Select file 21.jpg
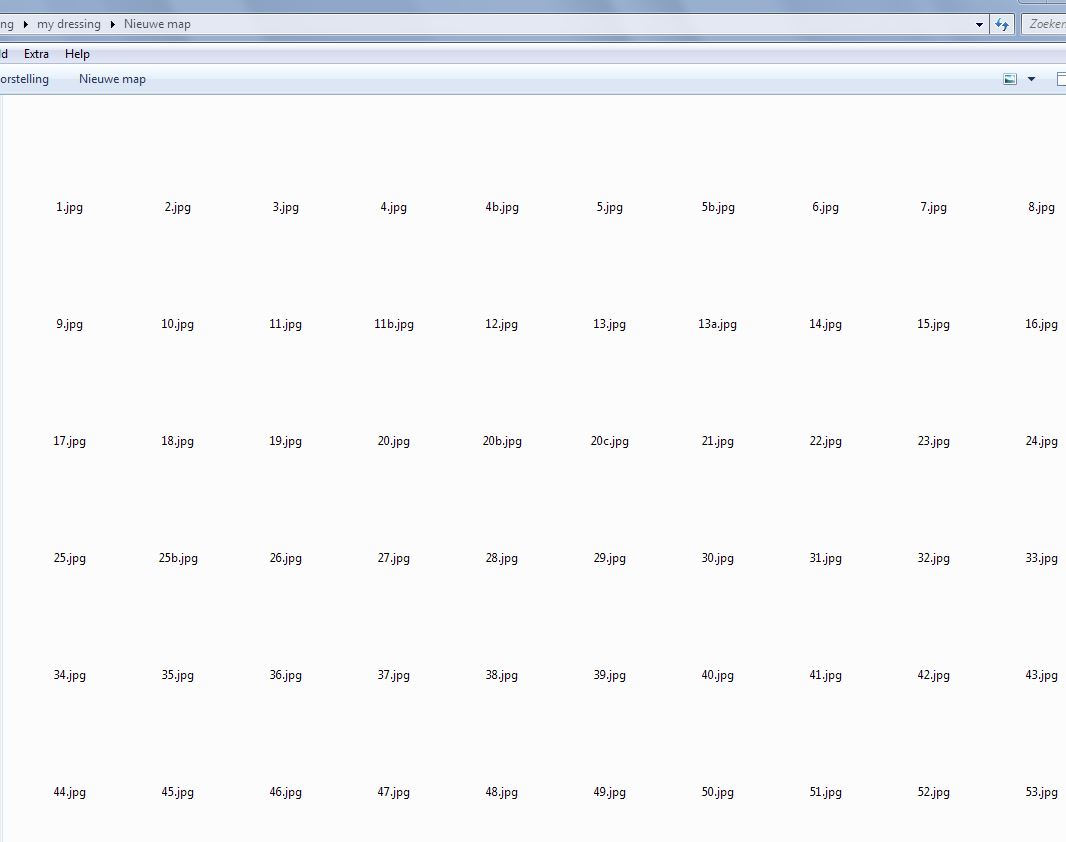Viewport: 1066px width, 842px height. (x=718, y=441)
